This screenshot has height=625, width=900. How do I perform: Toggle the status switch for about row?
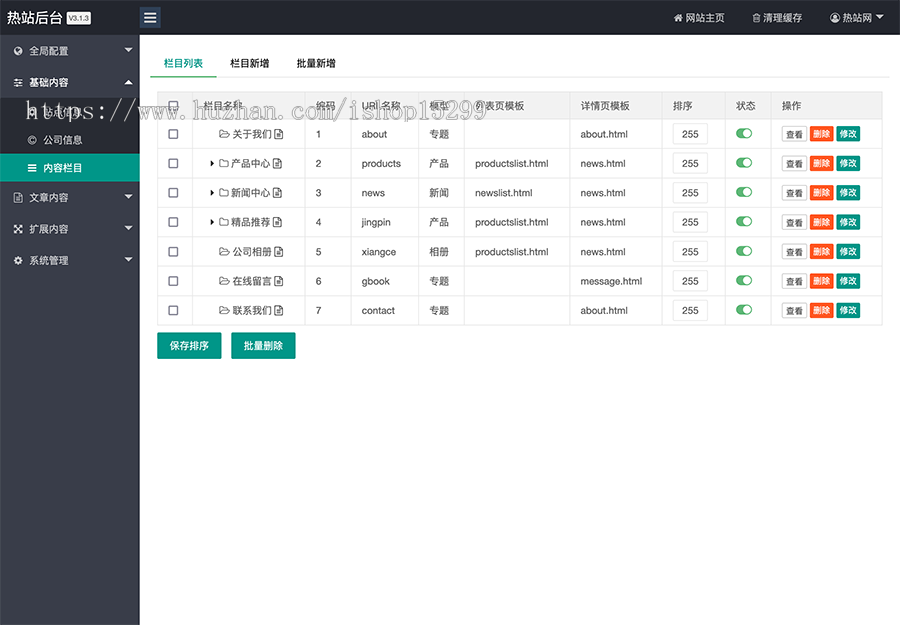click(744, 133)
